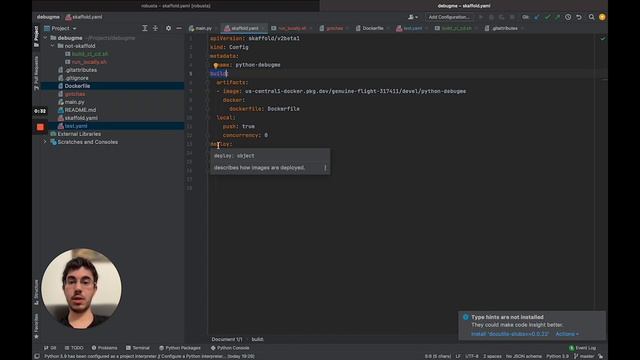Open the Favorites side panel
The width and height of the screenshot is (640, 360).
point(36,326)
